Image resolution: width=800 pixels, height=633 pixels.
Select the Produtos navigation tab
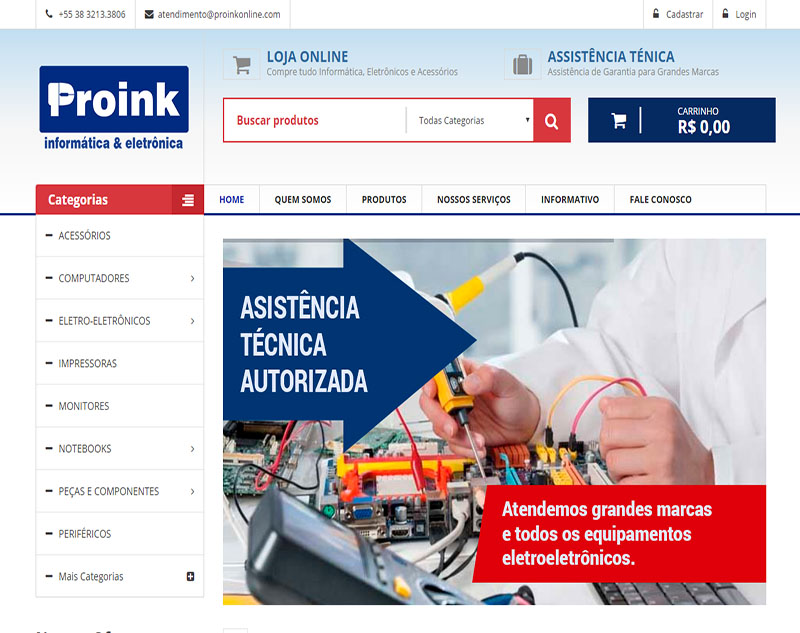coord(384,199)
